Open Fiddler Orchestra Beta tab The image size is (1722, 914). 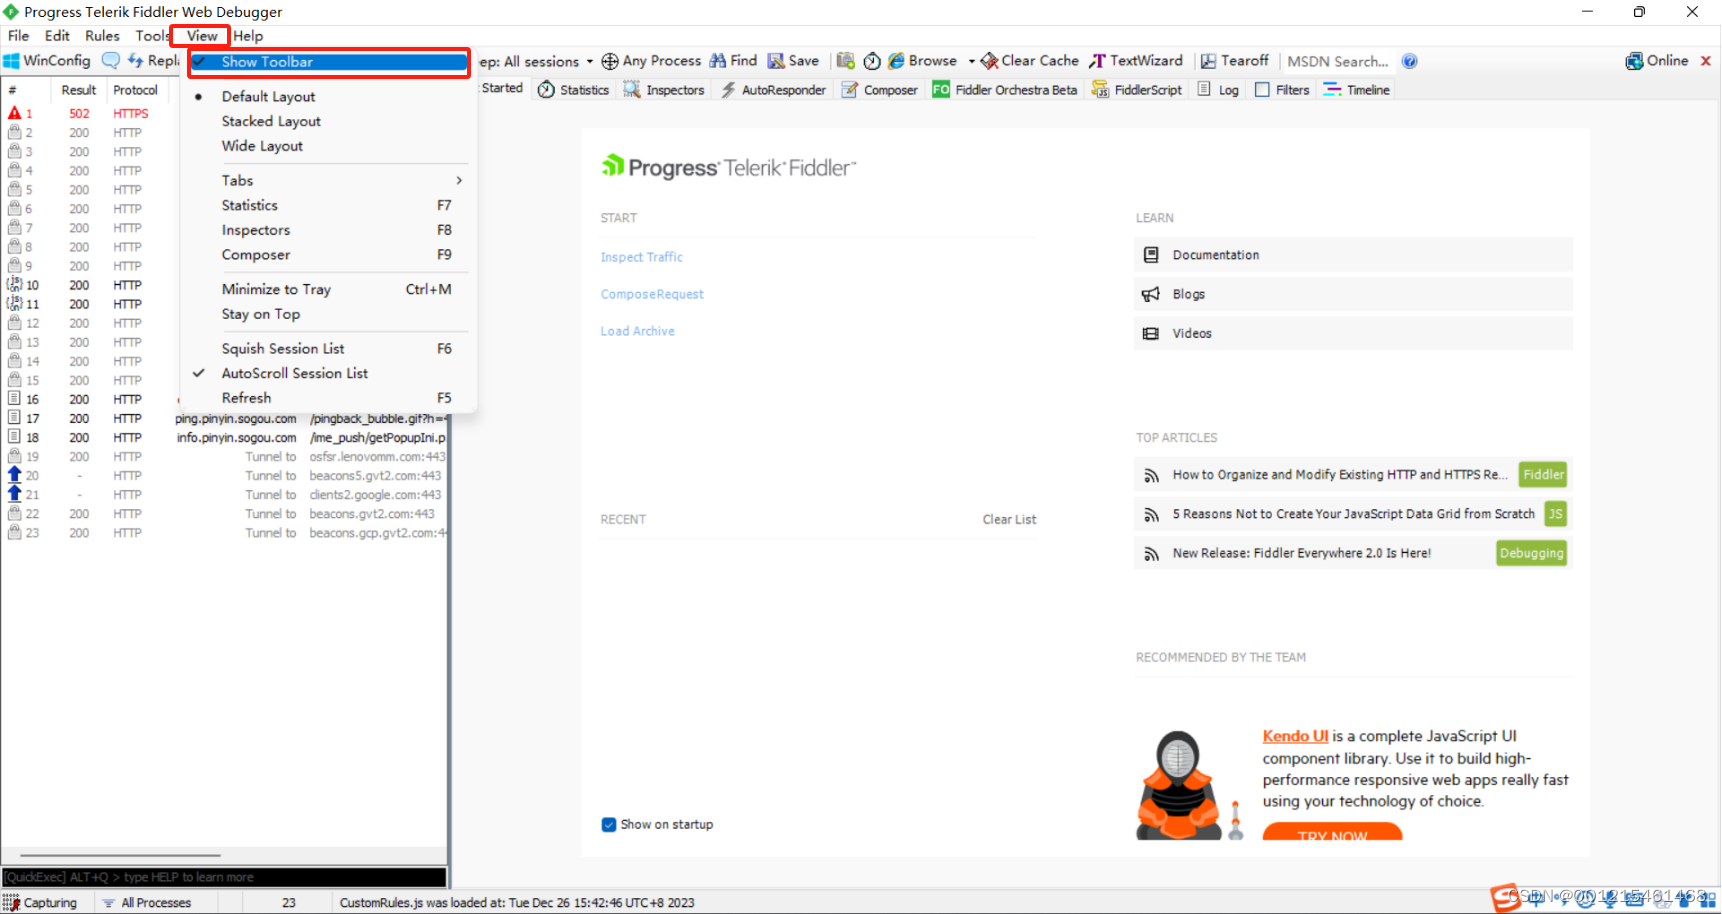tap(1005, 90)
